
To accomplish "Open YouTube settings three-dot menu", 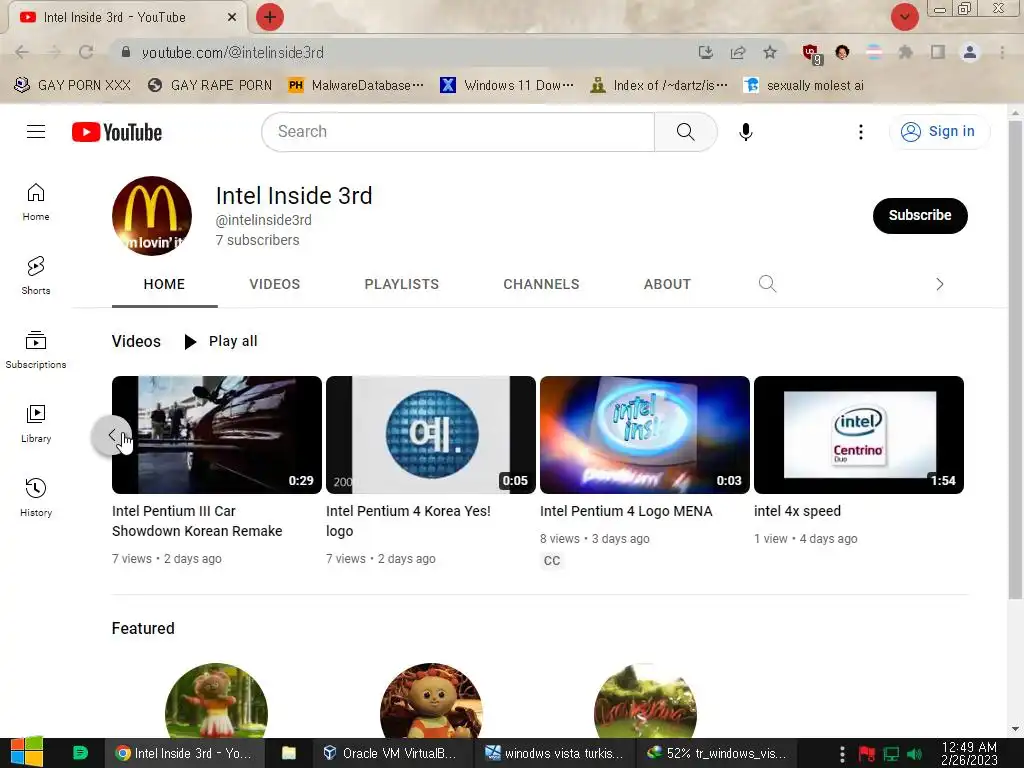I will pos(861,132).
